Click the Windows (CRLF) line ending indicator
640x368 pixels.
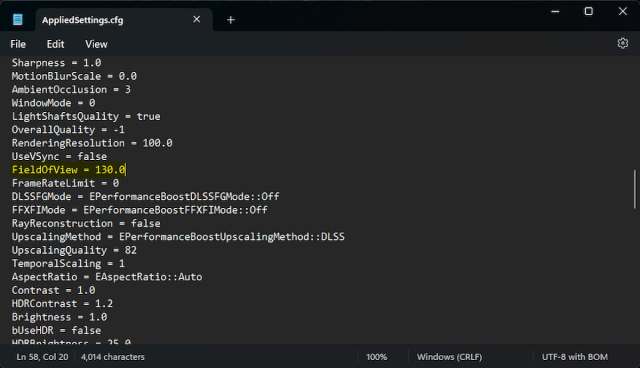coord(449,357)
